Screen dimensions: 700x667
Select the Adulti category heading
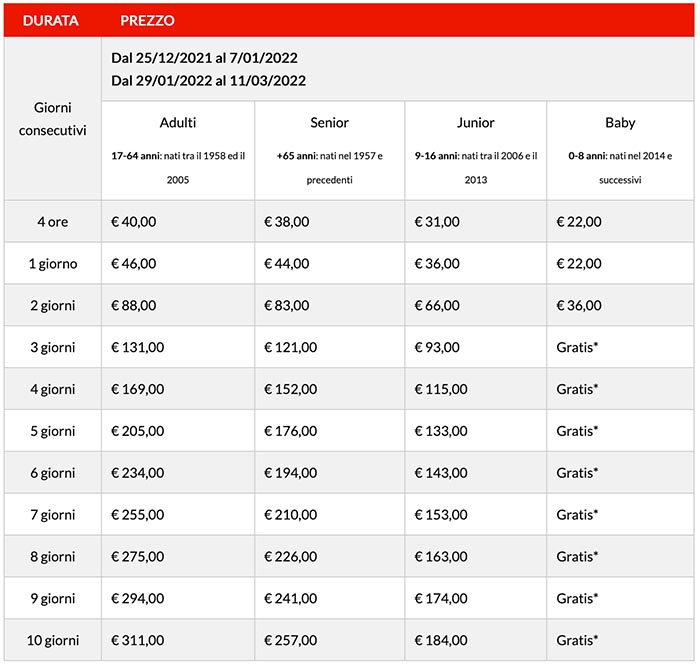tap(178, 123)
